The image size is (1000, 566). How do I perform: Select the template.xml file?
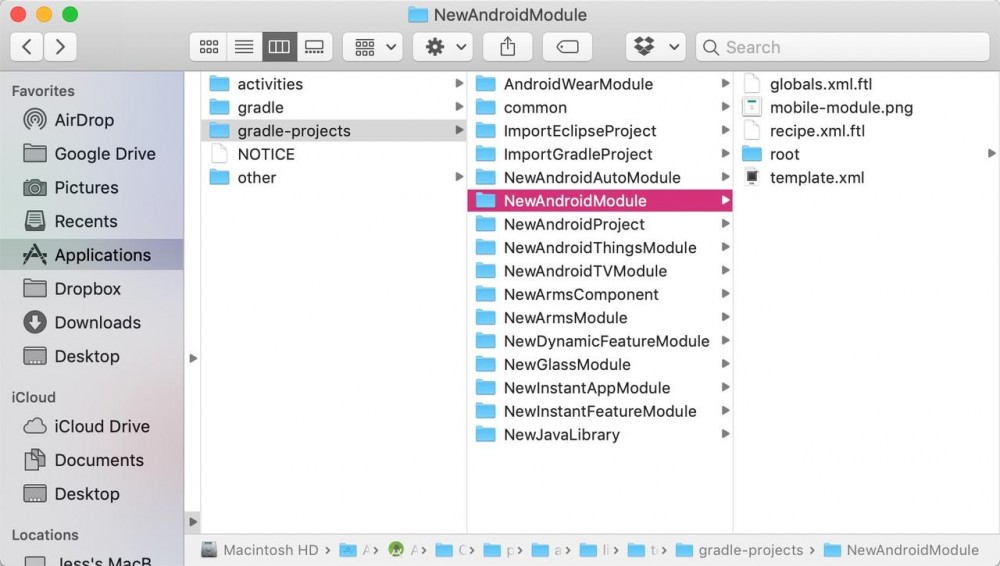(x=866, y=177)
